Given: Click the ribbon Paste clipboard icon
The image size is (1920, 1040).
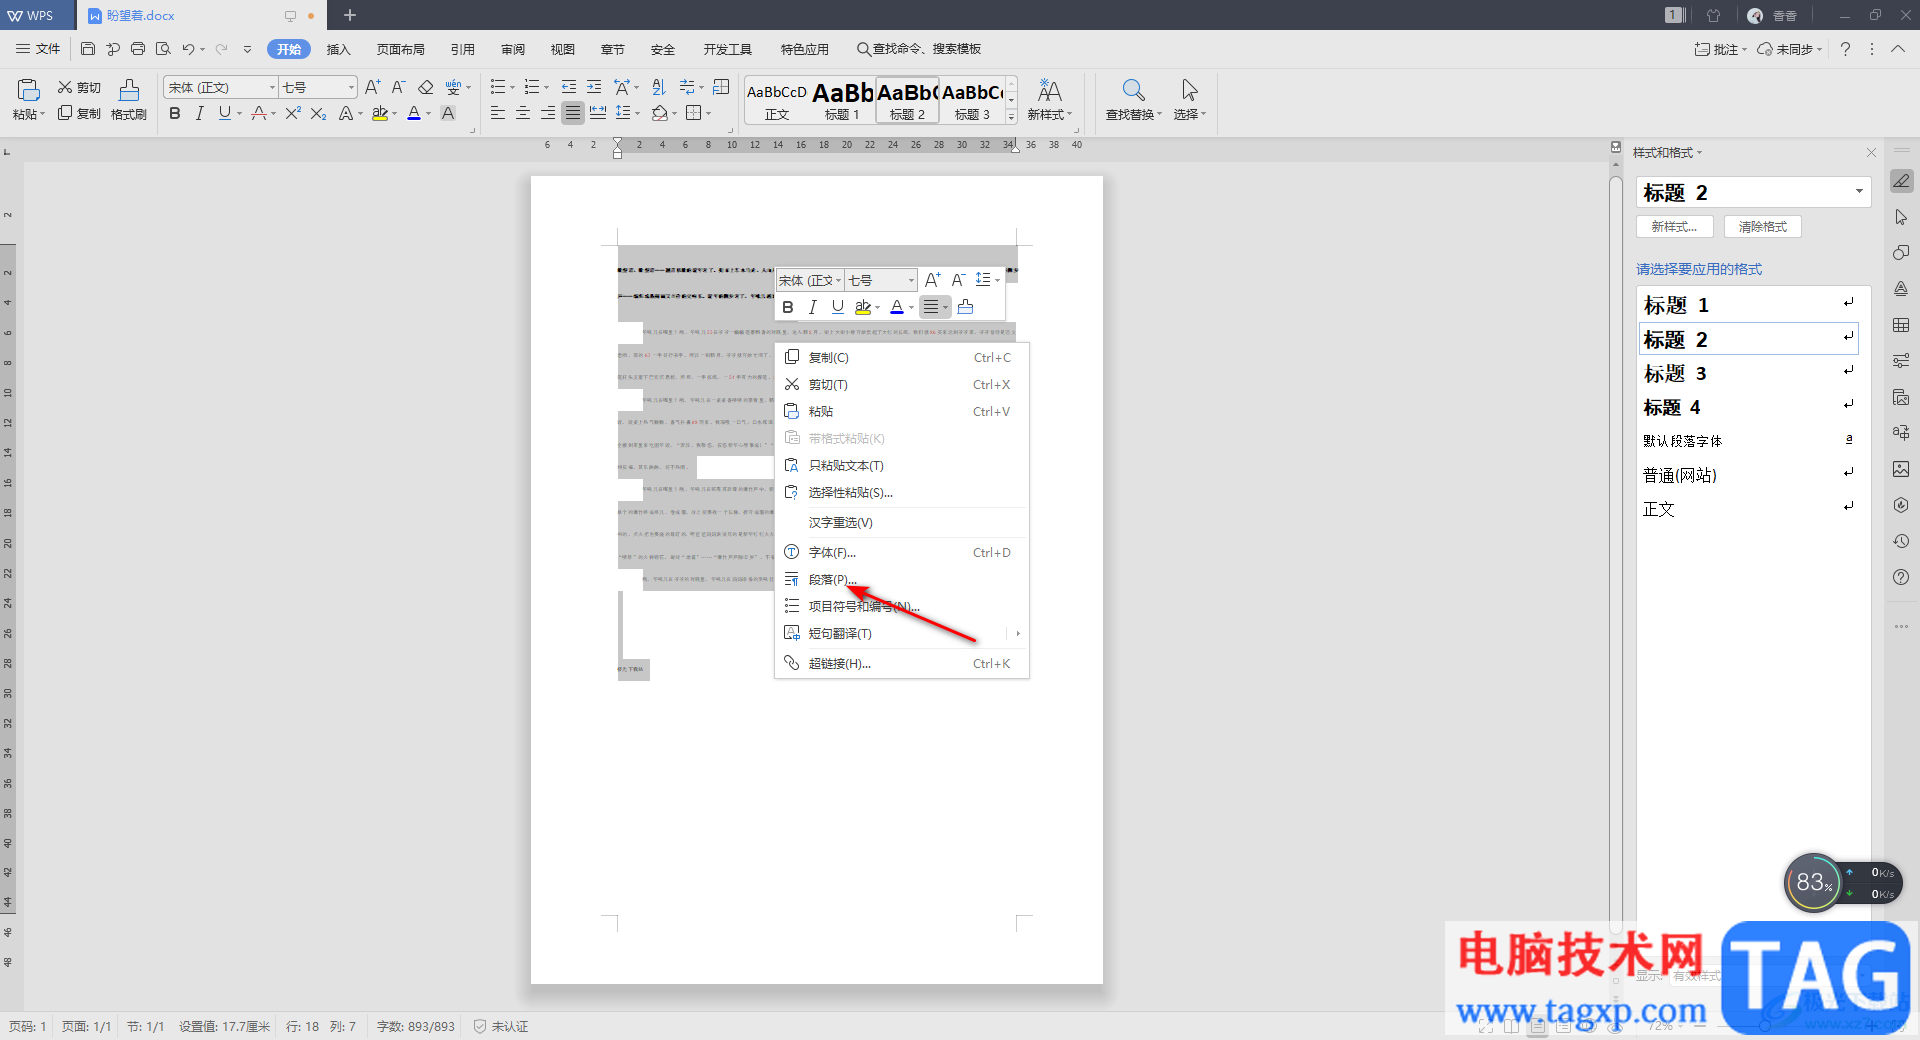Looking at the screenshot, I should (x=29, y=90).
